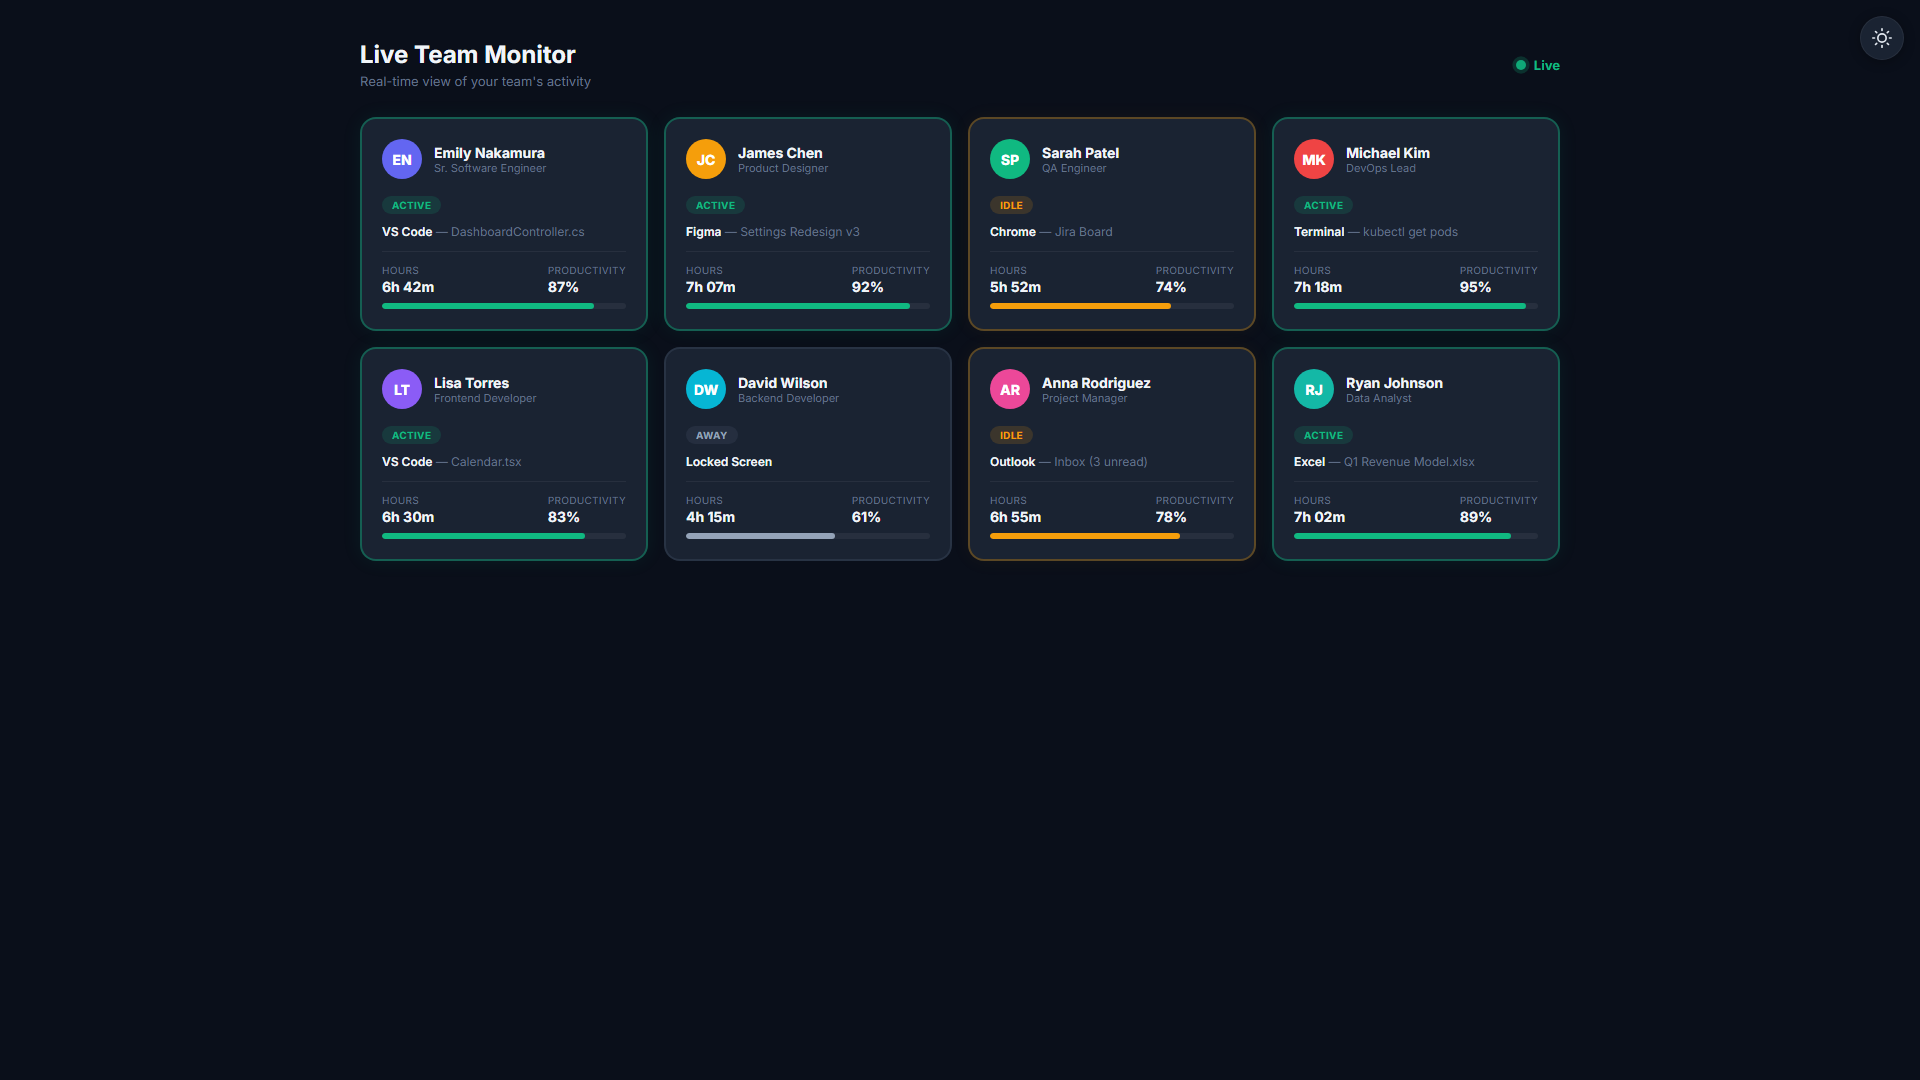
Task: Click Sarah Patel's orange progress bar
Action: tap(1112, 306)
